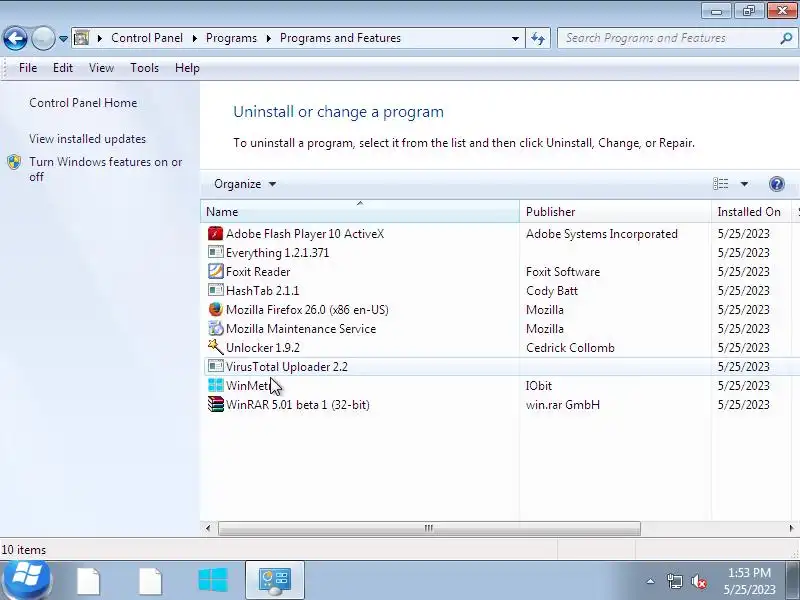Click the scrollbar right arrow
This screenshot has width=800, height=600.
point(791,528)
